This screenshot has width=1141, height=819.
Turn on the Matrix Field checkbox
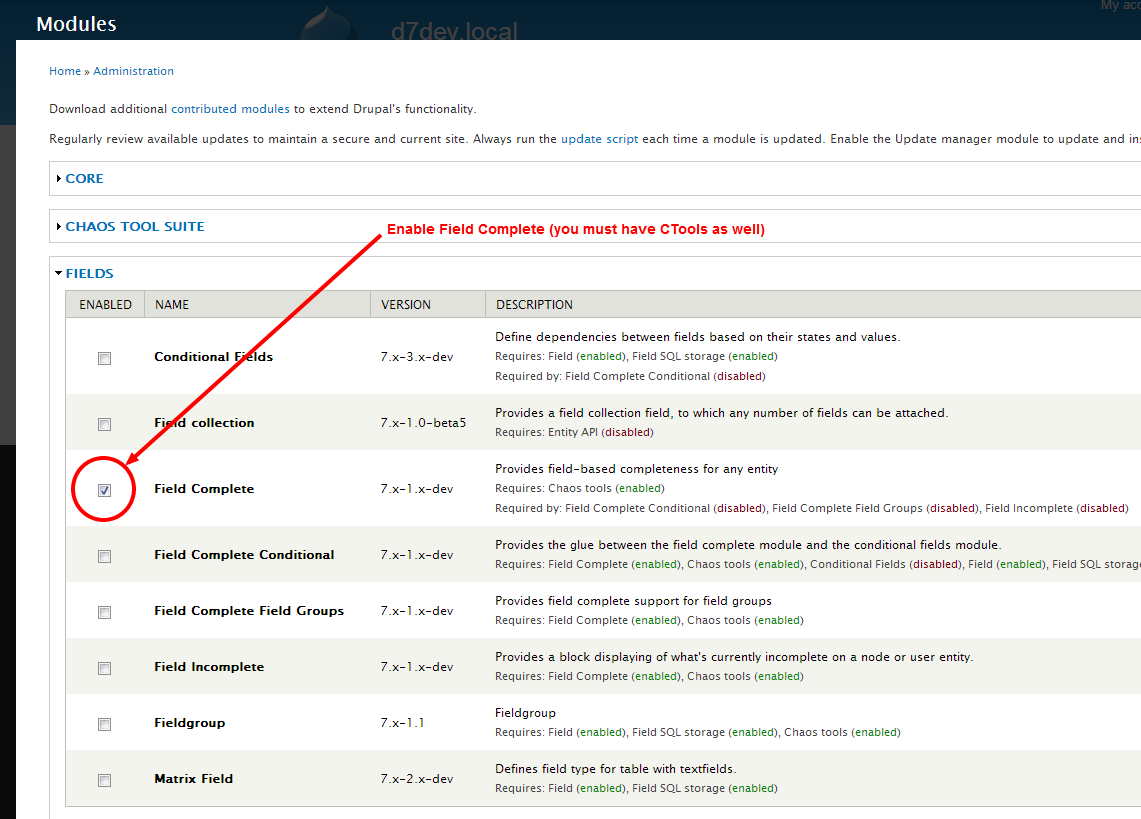pos(105,780)
